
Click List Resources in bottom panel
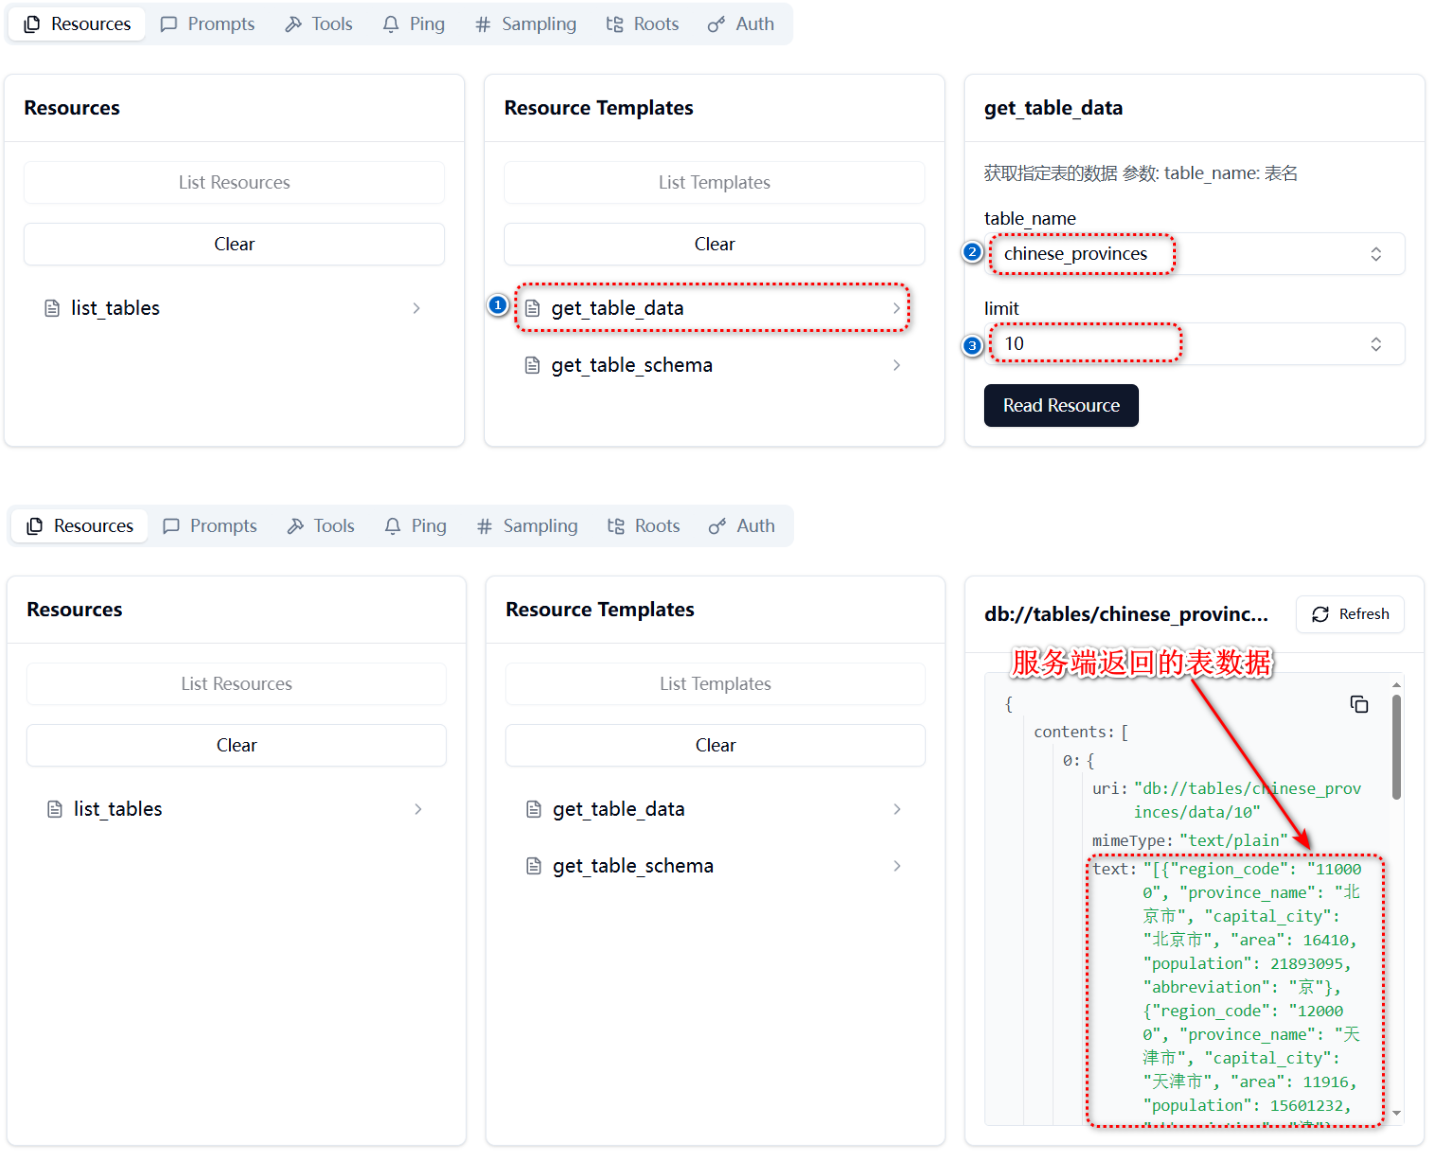(x=236, y=684)
